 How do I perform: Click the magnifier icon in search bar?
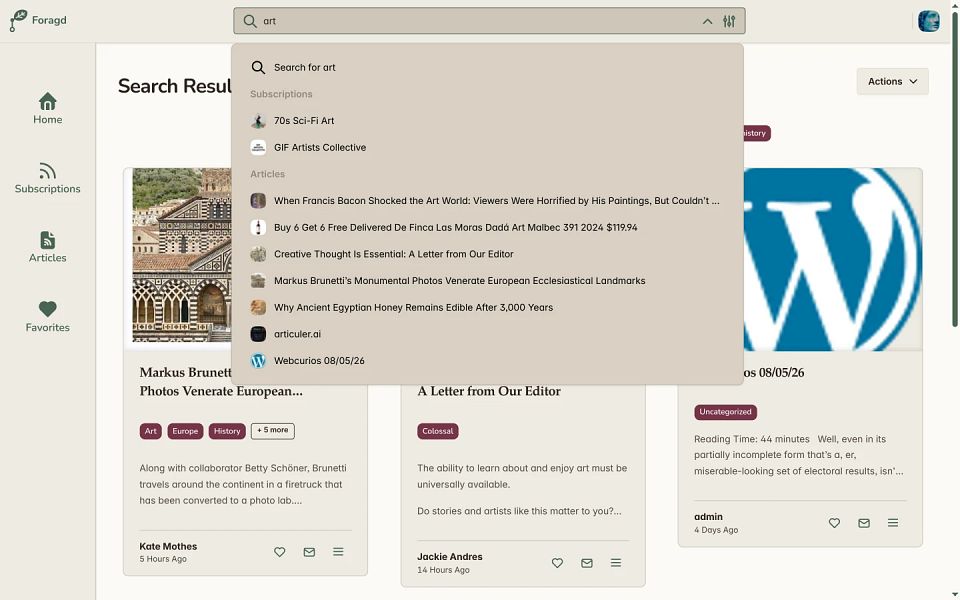[x=250, y=21]
